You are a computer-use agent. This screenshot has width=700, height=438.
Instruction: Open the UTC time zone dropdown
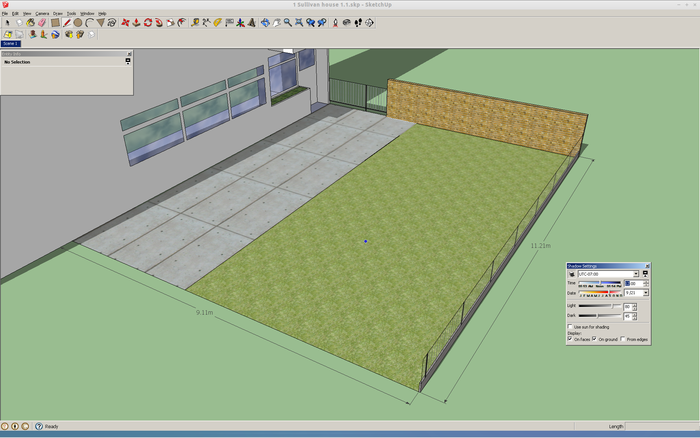click(x=634, y=274)
